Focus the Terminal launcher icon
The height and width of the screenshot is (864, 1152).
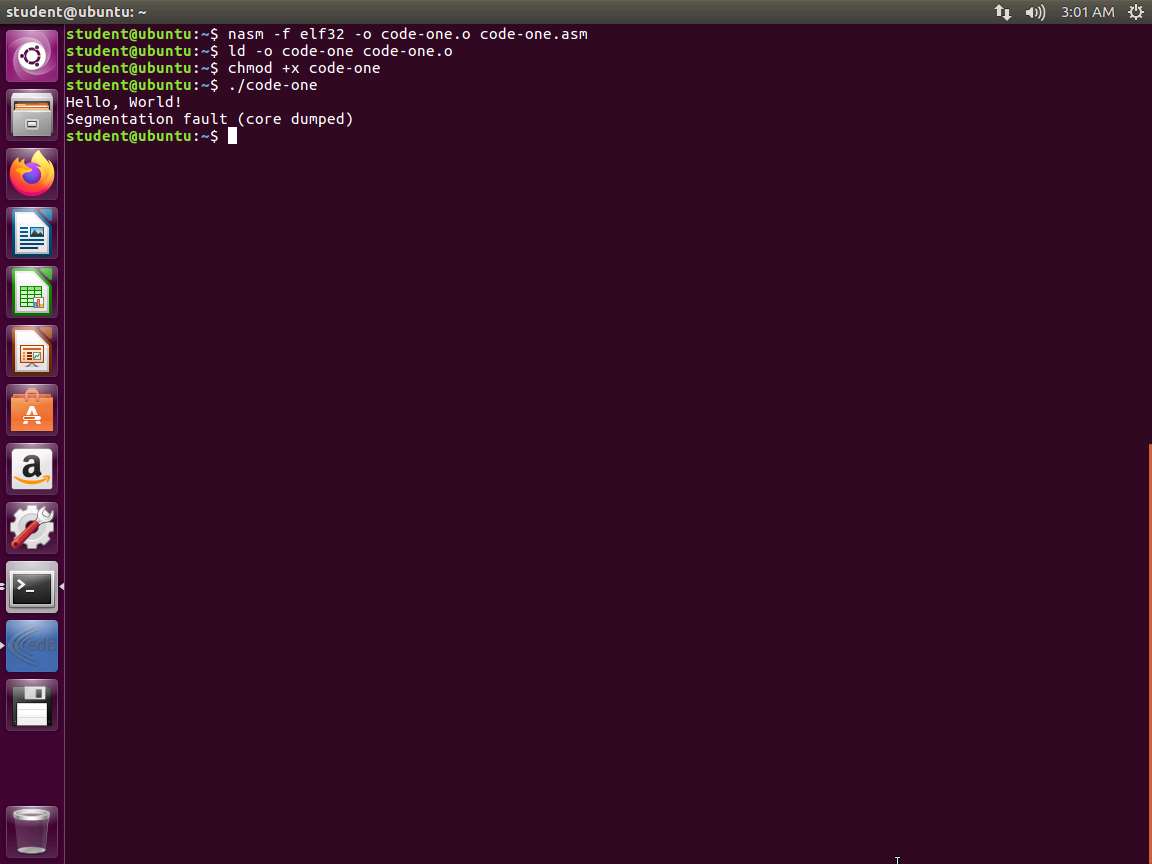pyautogui.click(x=32, y=587)
